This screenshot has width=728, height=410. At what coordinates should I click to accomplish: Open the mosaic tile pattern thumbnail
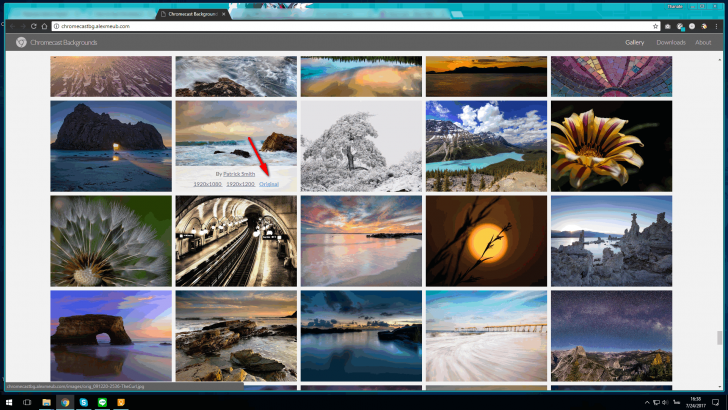[x=611, y=77]
